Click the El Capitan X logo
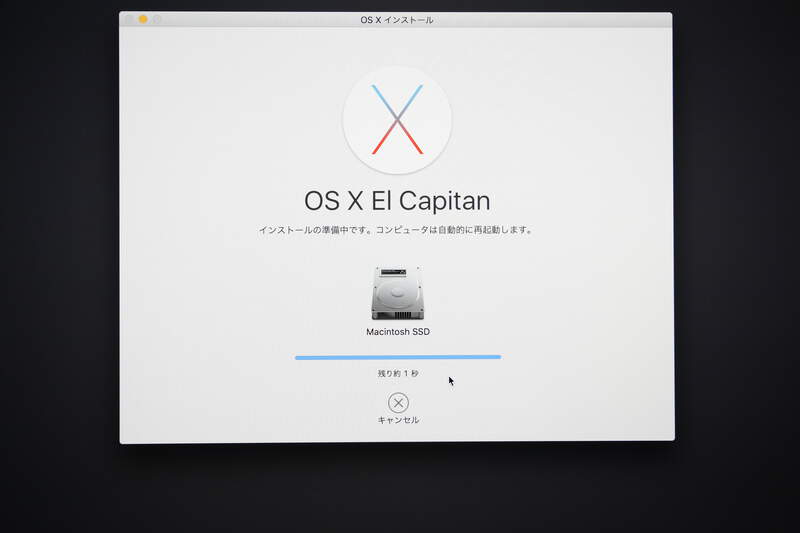Viewport: 800px width, 533px height. pyautogui.click(x=397, y=120)
